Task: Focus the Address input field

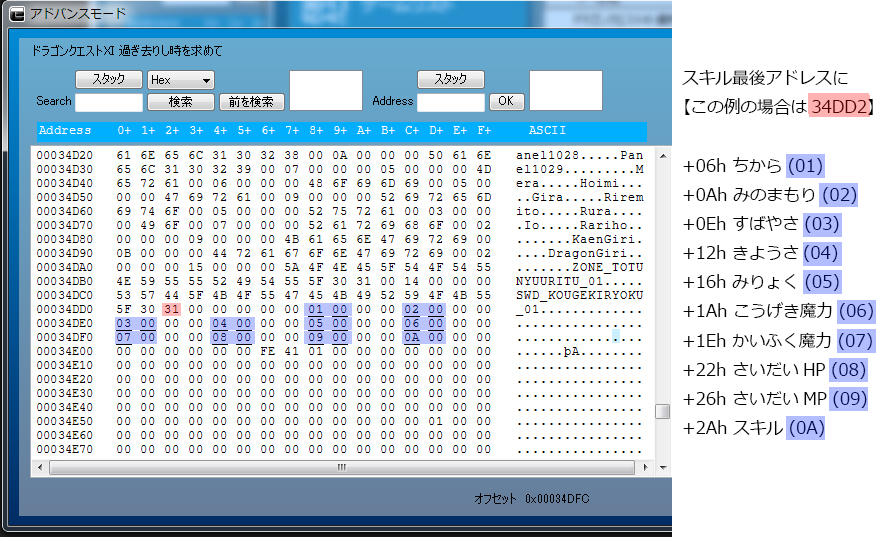Action: [451, 103]
